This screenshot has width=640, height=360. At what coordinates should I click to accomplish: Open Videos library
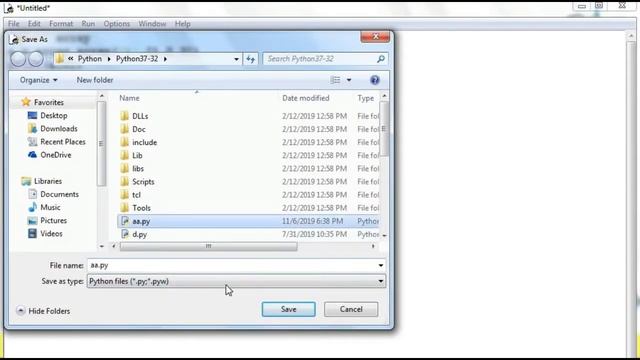[x=51, y=233]
